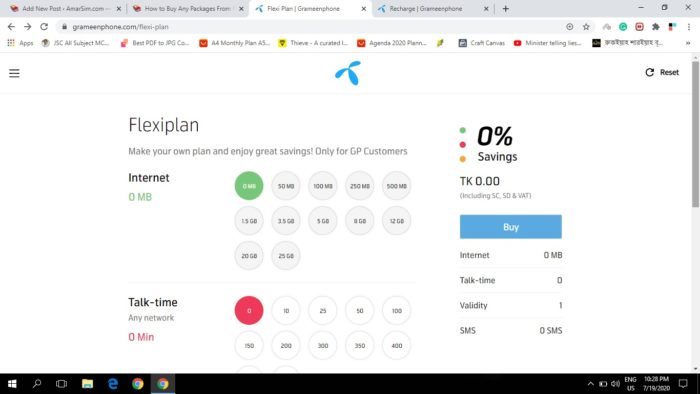The width and height of the screenshot is (700, 394).
Task: Click the Reset refresh icon
Action: tap(650, 72)
